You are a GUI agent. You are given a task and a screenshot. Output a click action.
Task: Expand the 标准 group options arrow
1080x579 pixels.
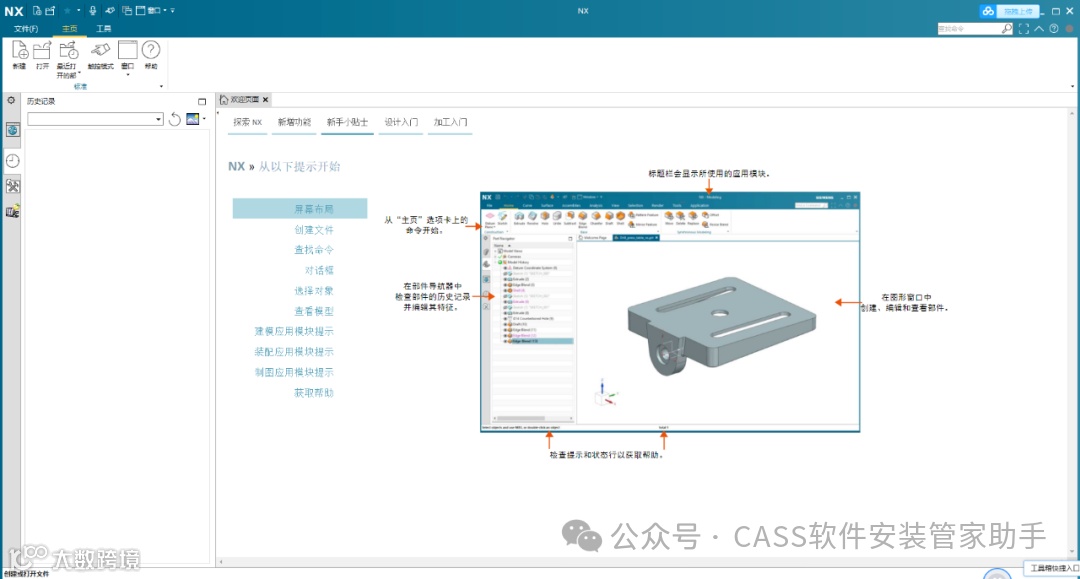pyautogui.click(x=161, y=86)
